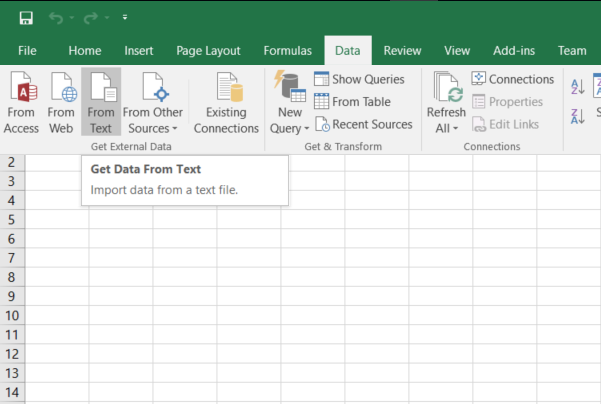Open Existing Connections
This screenshot has height=404, width=601.
[x=226, y=102]
